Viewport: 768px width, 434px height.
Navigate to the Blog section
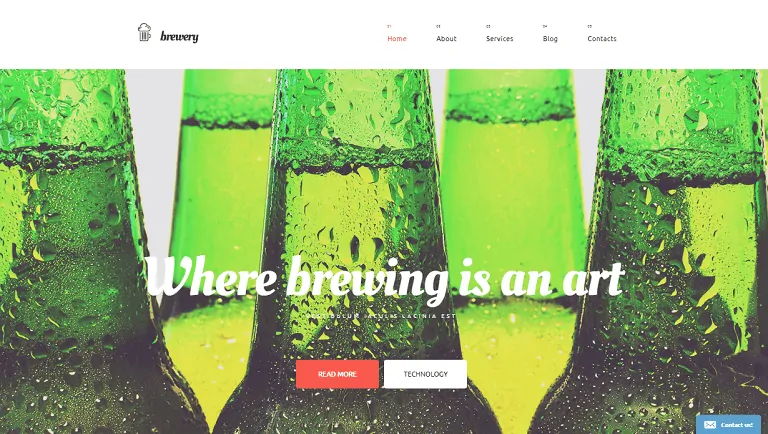550,39
